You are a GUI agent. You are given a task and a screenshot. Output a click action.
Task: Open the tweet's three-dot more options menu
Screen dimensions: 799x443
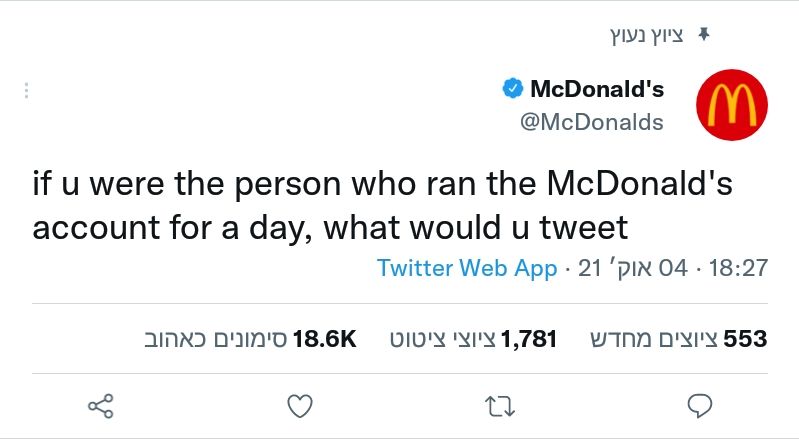coord(26,91)
